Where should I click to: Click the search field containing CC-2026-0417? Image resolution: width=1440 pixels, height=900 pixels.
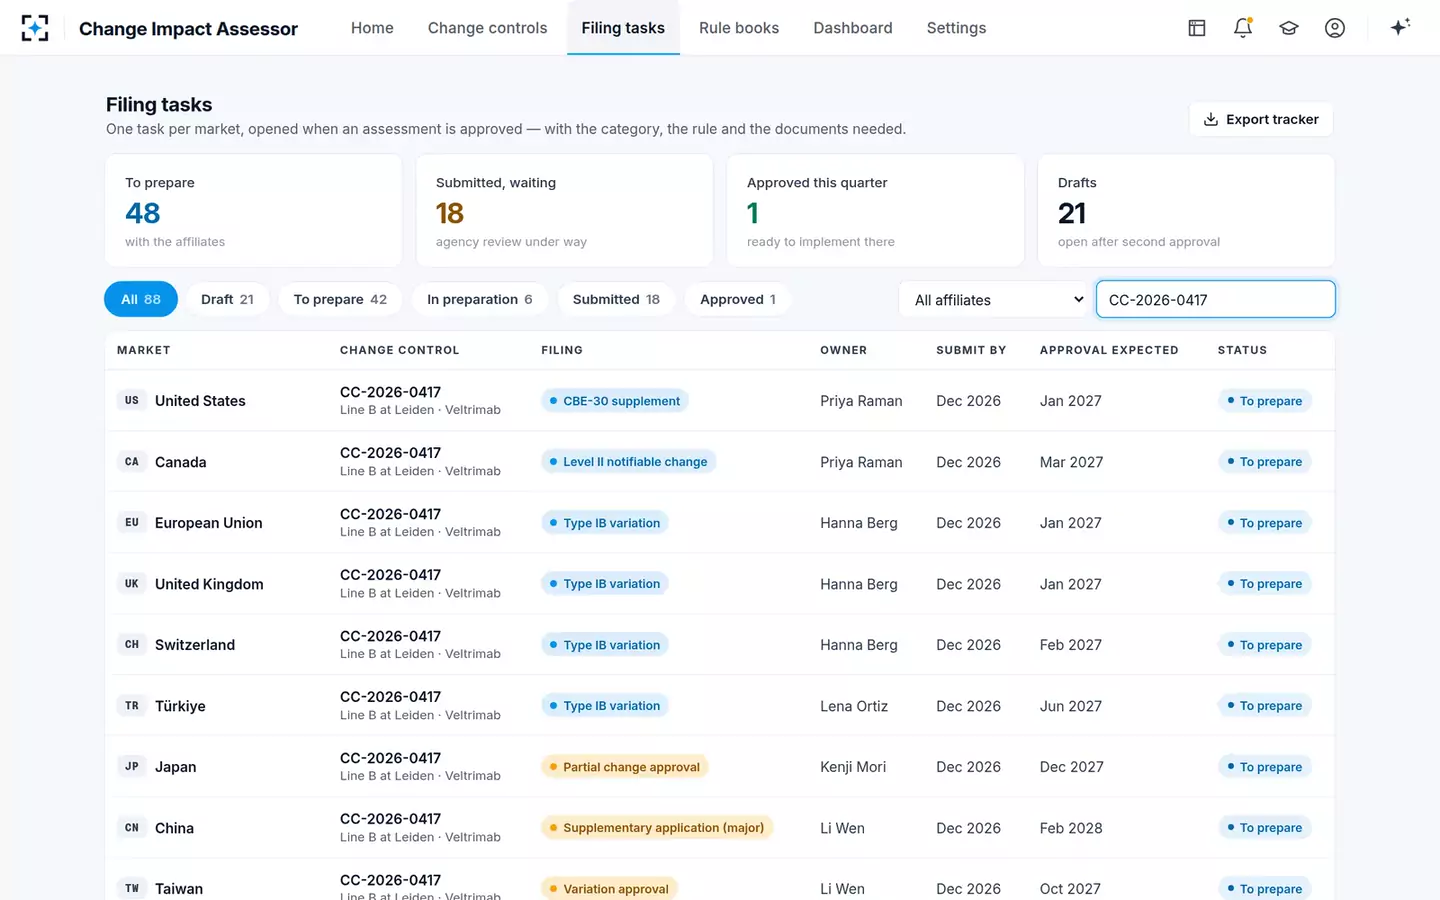pyautogui.click(x=1216, y=299)
